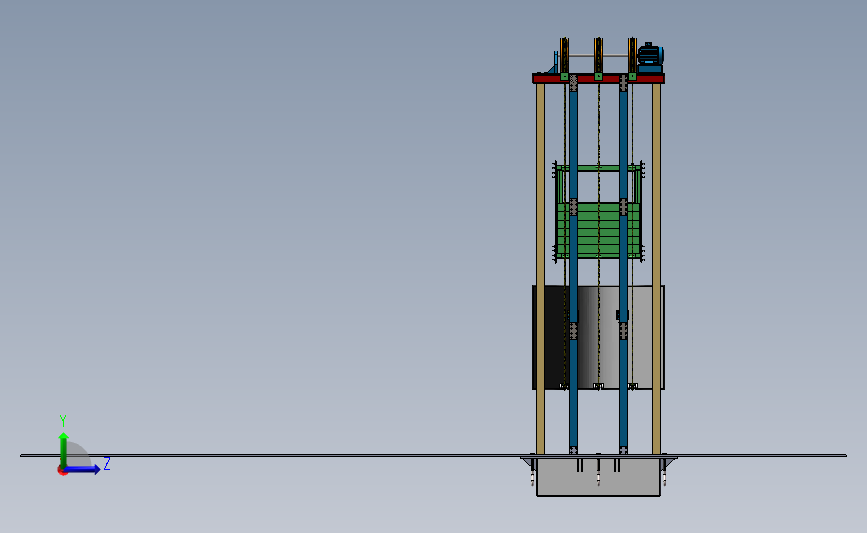Image resolution: width=867 pixels, height=533 pixels.
Task: Click the Z label of the triad
Action: point(107,463)
